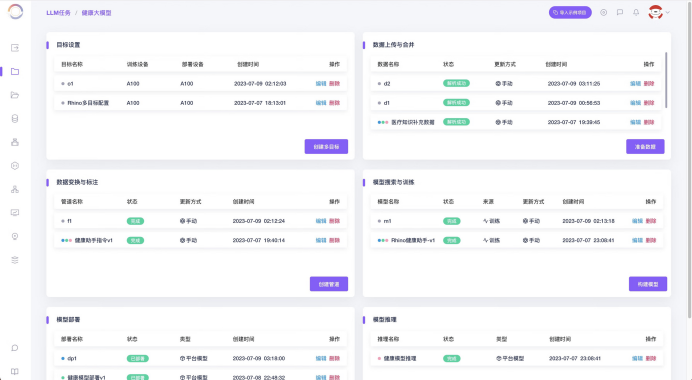Viewport: 692px width, 380px height.
Task: Select the active closed-folder sidebar icon
Action: pyautogui.click(x=15, y=71)
